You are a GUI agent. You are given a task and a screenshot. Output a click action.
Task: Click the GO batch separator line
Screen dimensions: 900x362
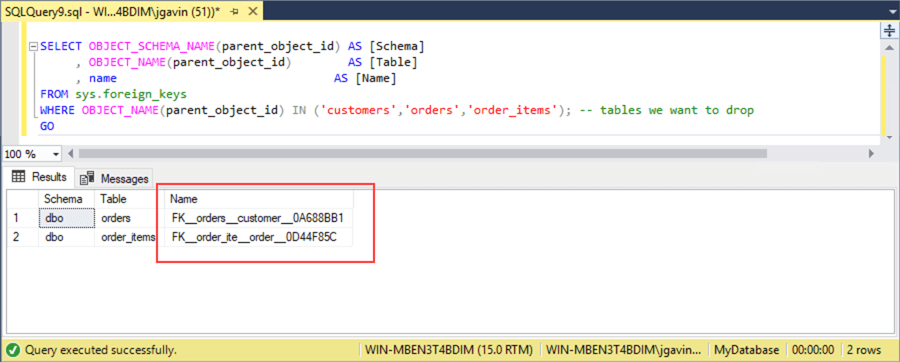(47, 126)
